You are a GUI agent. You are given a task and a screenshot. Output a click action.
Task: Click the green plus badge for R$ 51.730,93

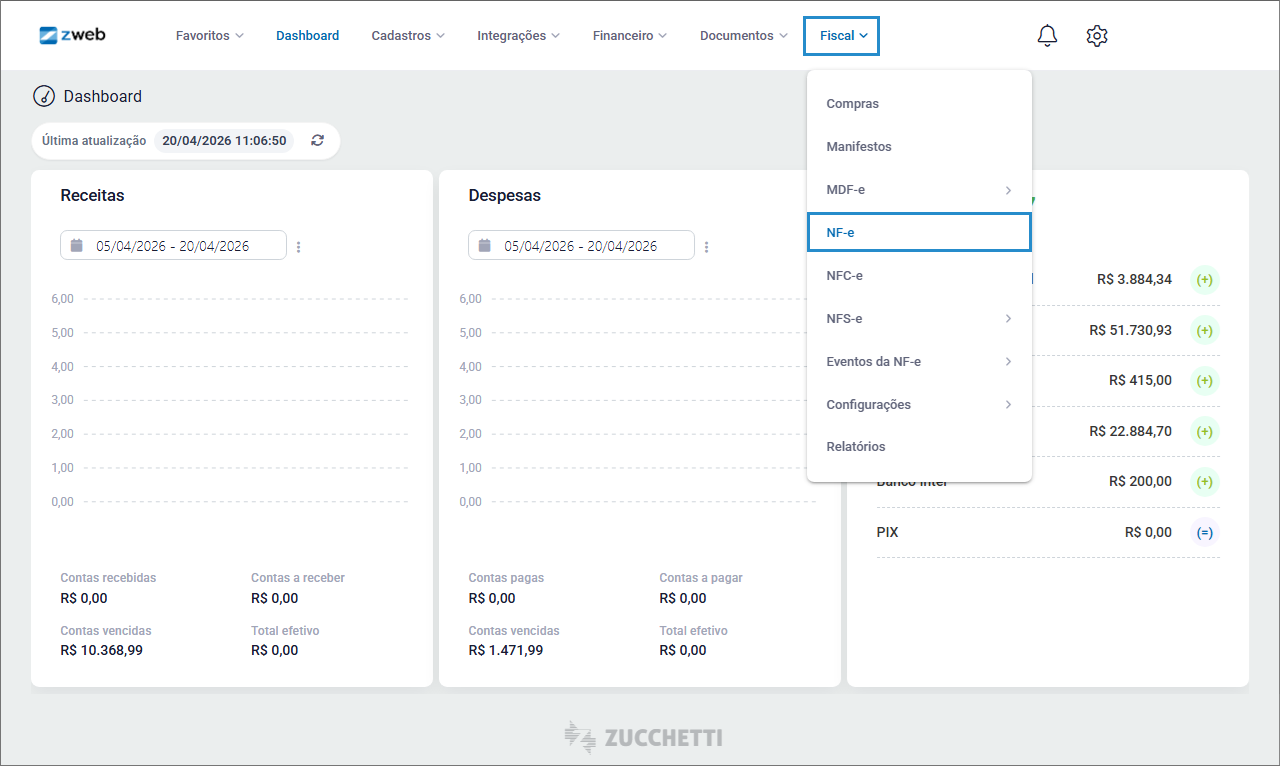pyautogui.click(x=1205, y=330)
